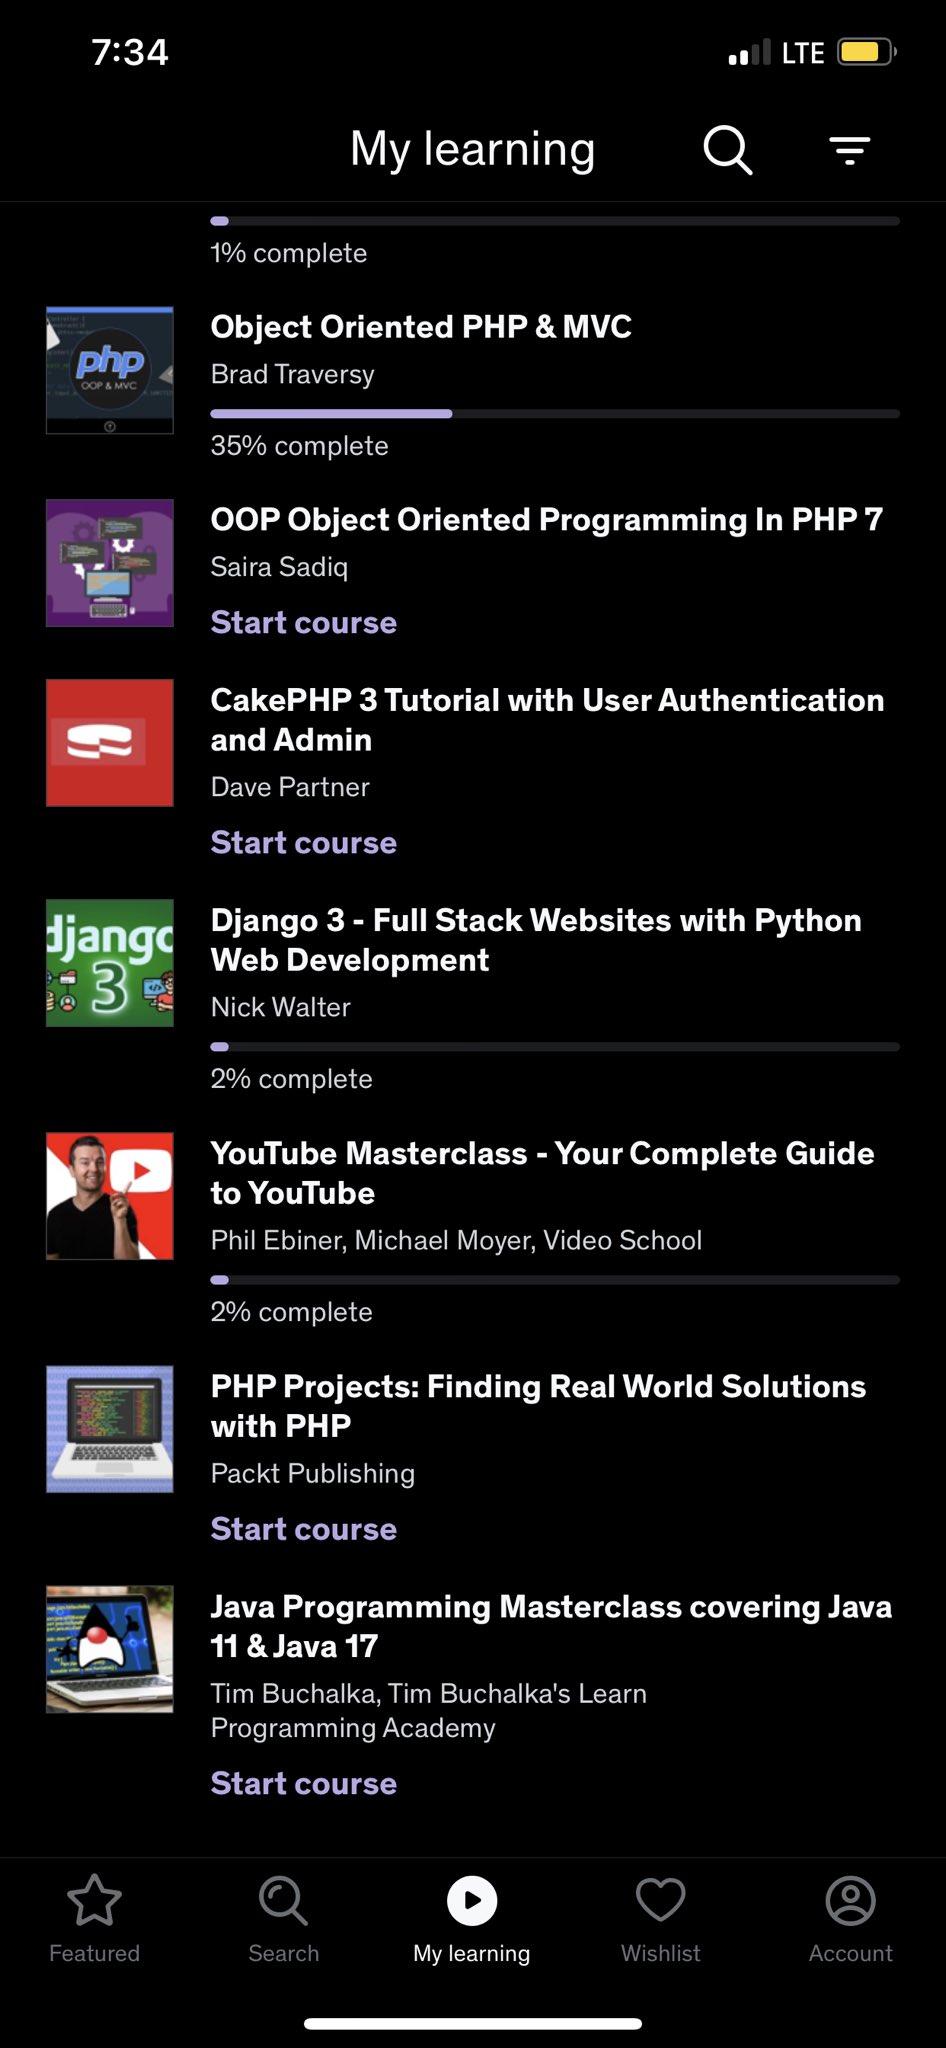The width and height of the screenshot is (946, 2048).
Task: Tap "2% complete" under YouTube Masterclass
Action: [291, 1311]
